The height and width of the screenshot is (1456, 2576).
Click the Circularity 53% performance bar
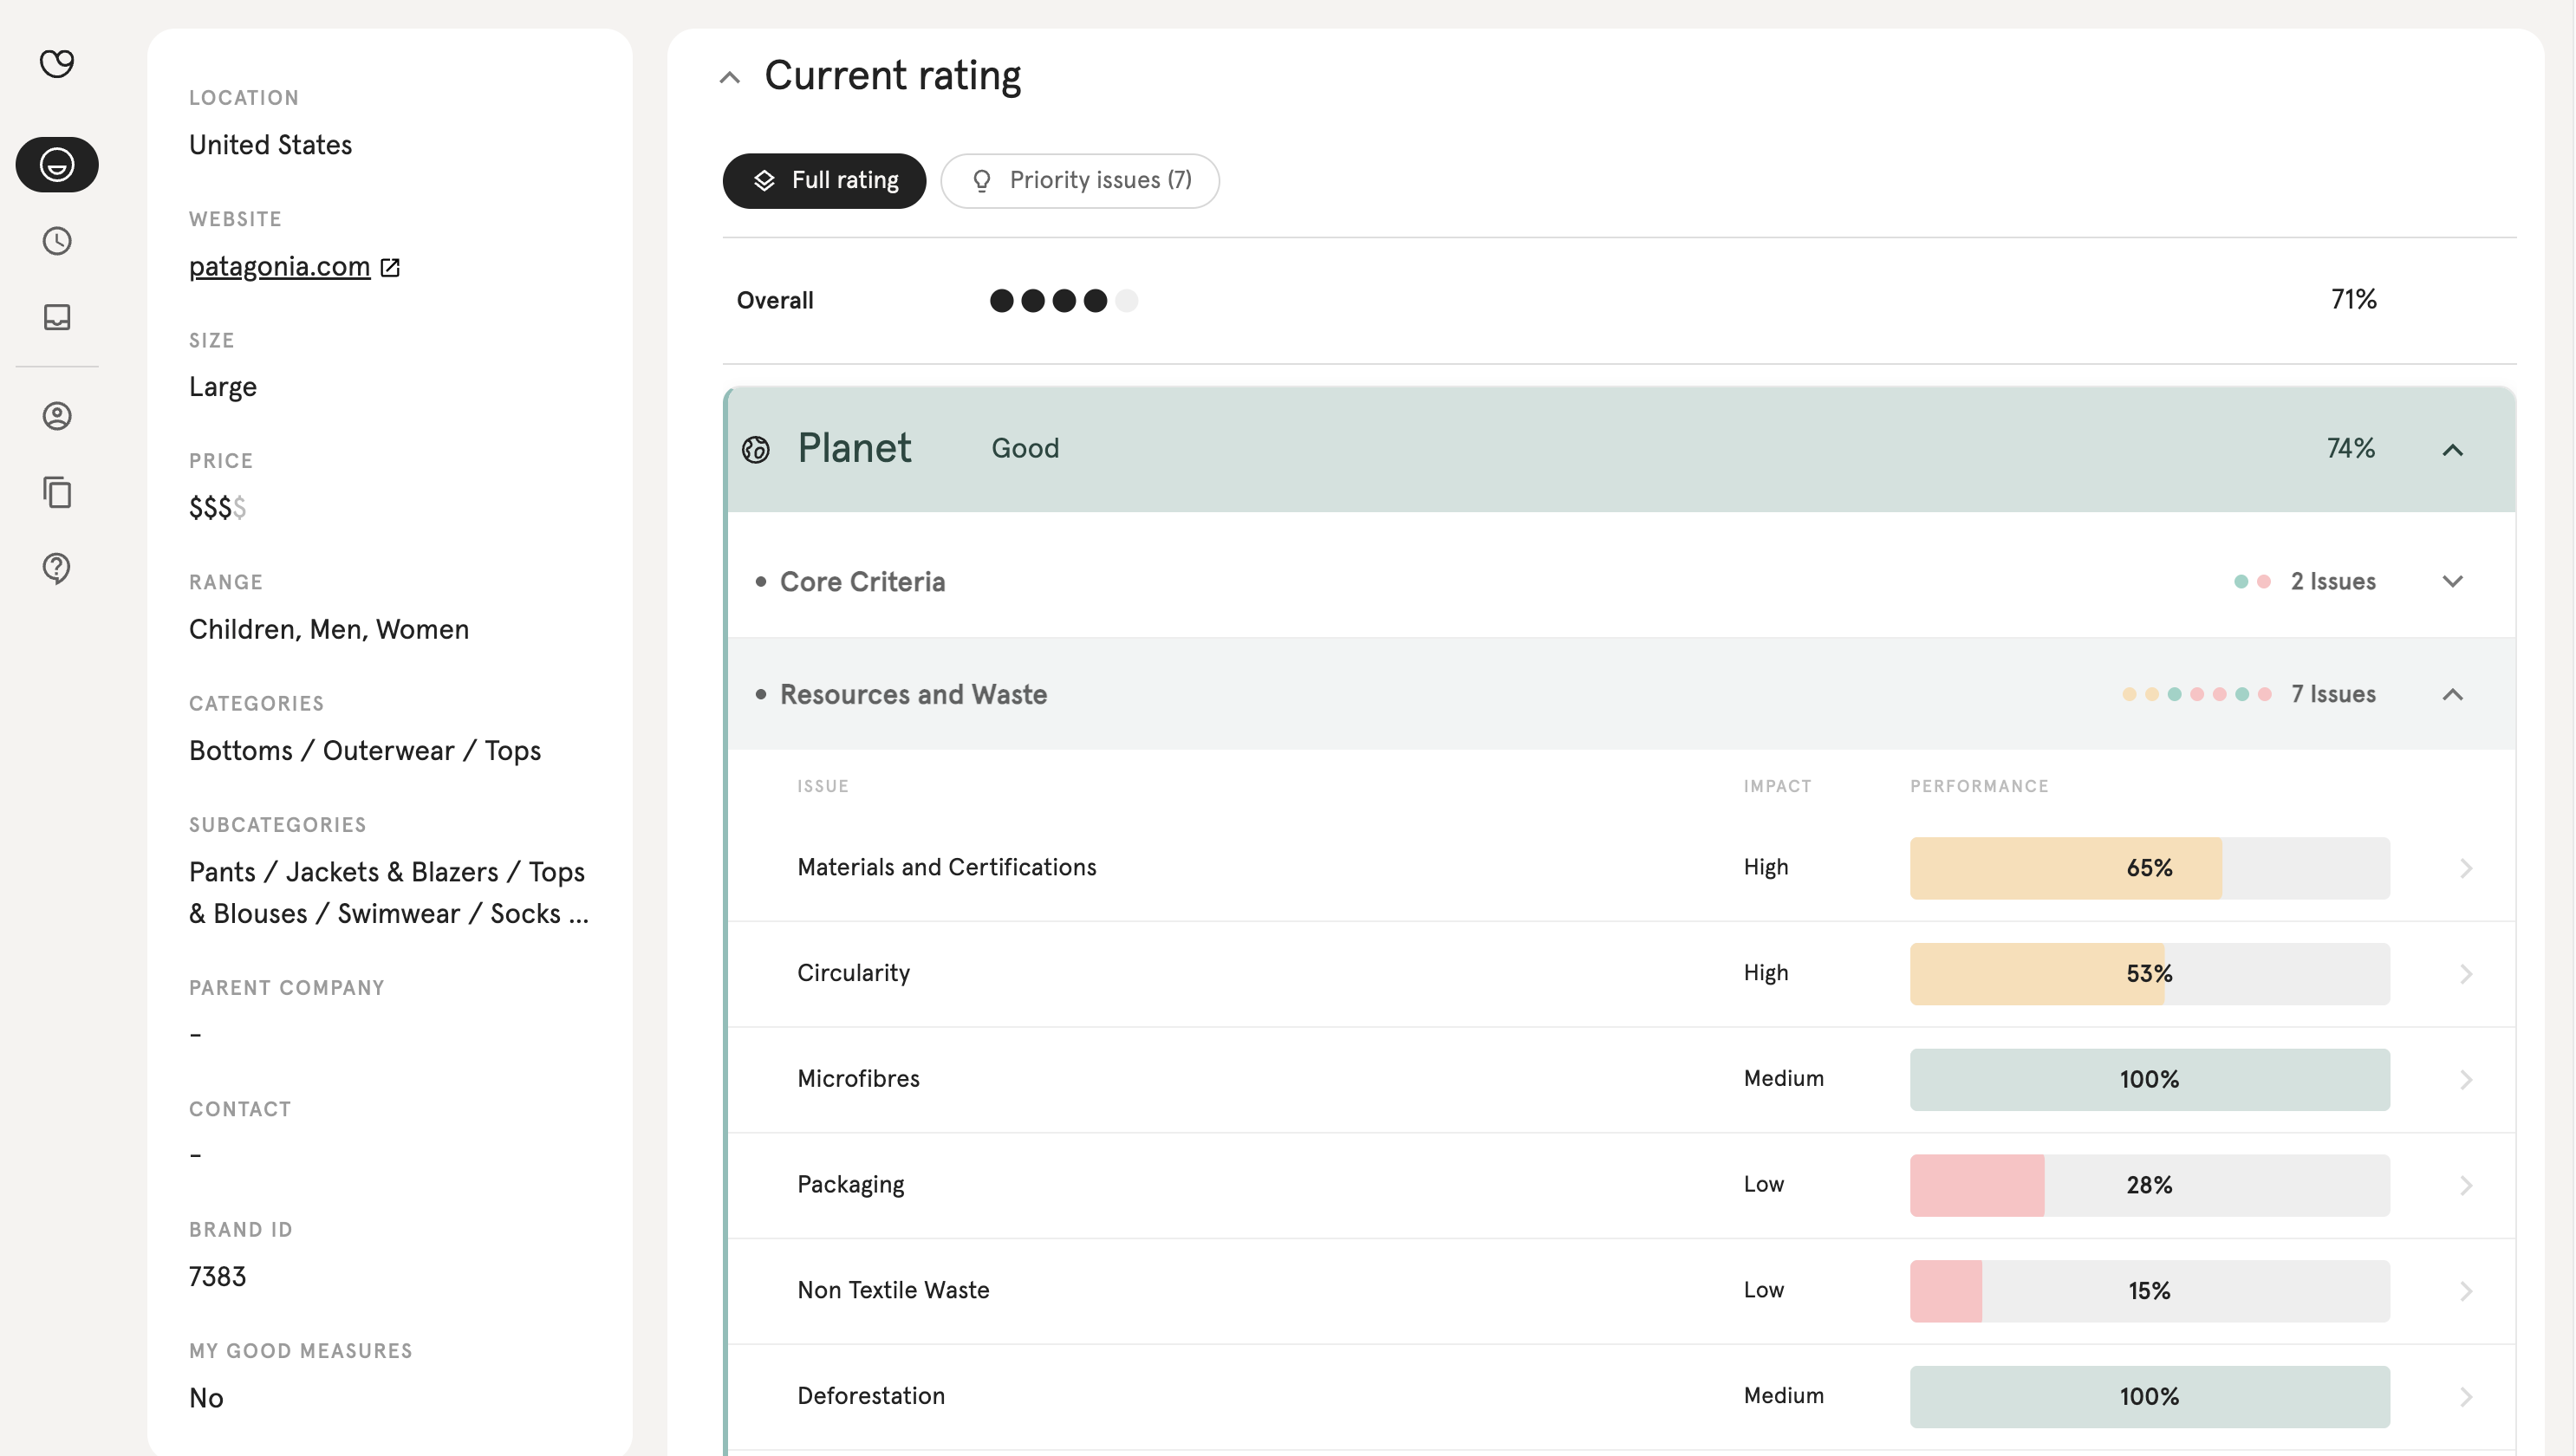click(x=2150, y=974)
